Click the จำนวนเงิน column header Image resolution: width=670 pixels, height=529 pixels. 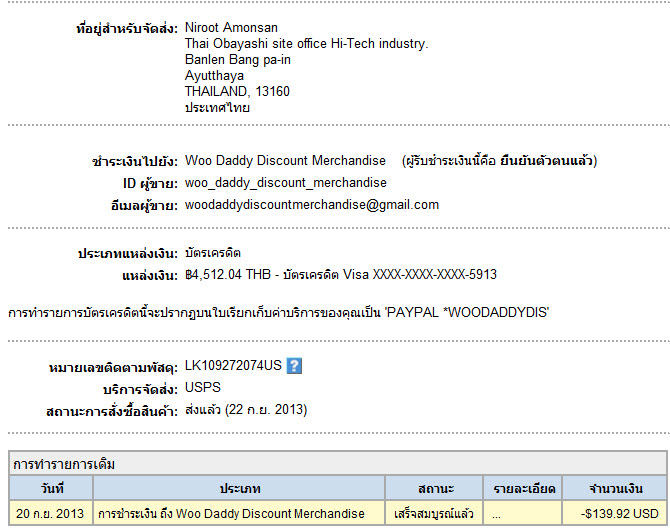pos(614,488)
